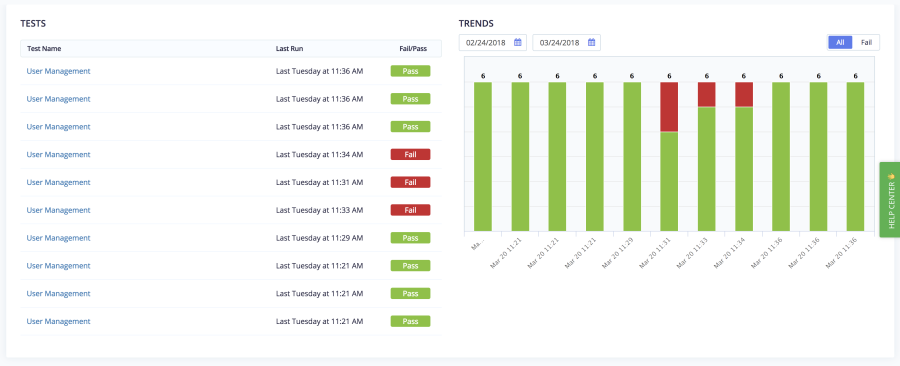Click the last Mar 20 11:36 chart bar

855,157
